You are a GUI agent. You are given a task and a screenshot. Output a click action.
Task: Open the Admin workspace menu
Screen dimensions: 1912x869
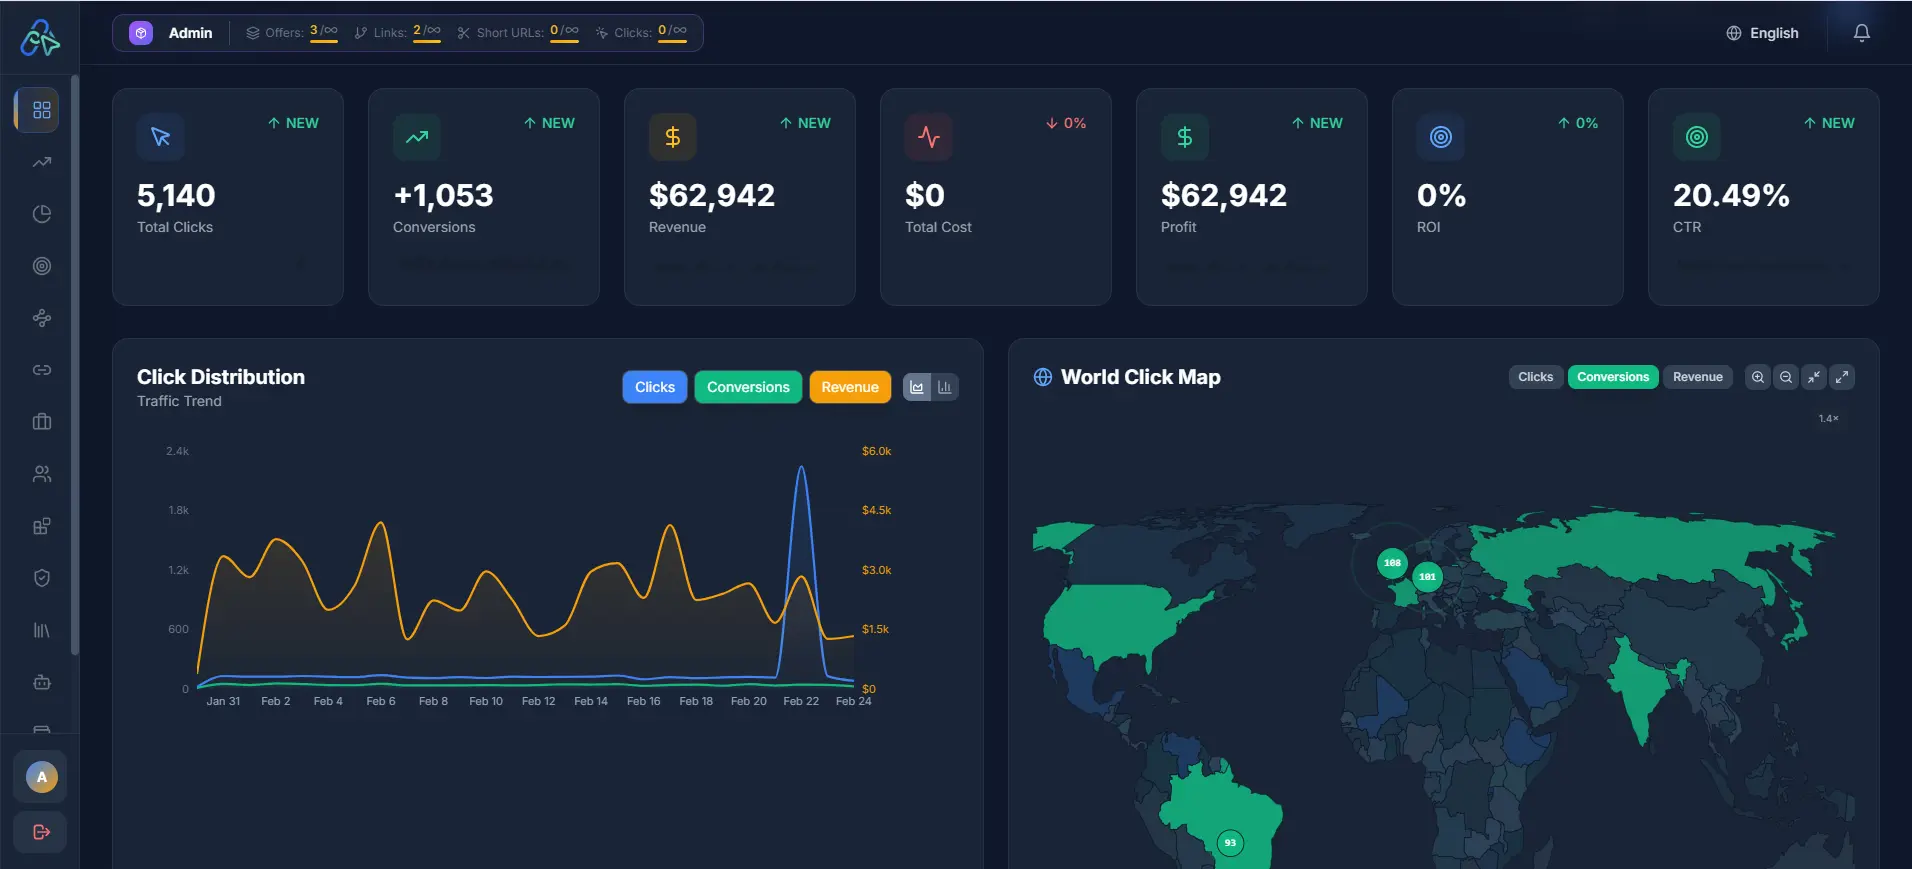pyautogui.click(x=171, y=33)
